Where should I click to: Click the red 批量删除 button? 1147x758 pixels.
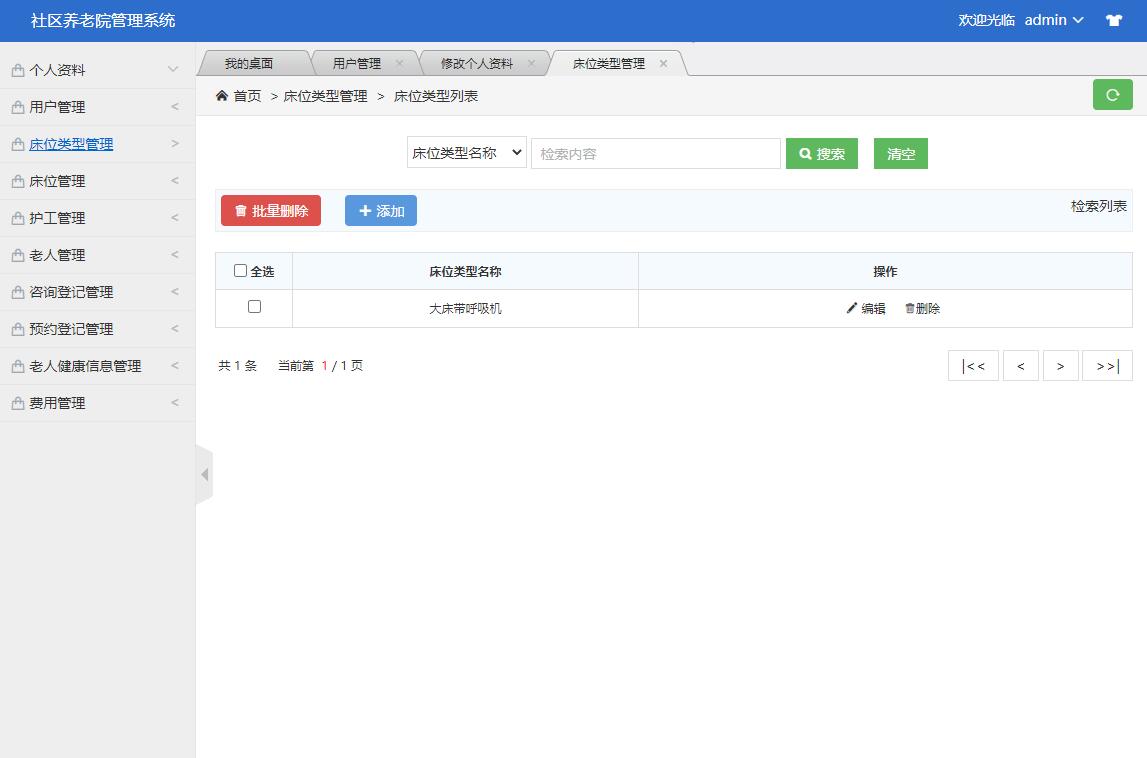click(x=270, y=210)
